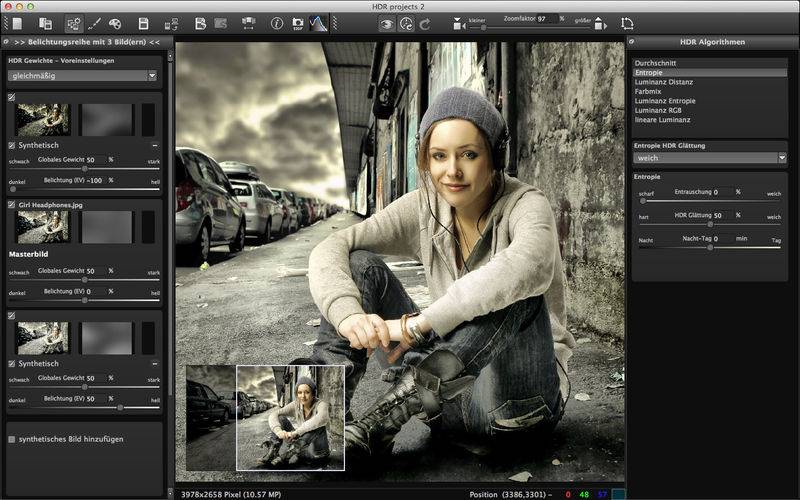The height and width of the screenshot is (500, 800).
Task: Click the 'Nacht-Tag' slider handle
Action: (710, 246)
